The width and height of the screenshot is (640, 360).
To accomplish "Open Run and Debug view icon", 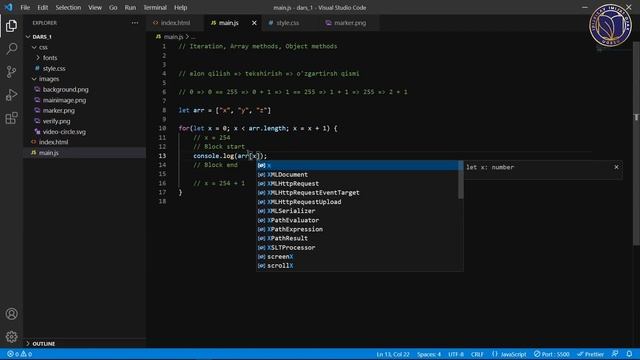I will coord(11,95).
